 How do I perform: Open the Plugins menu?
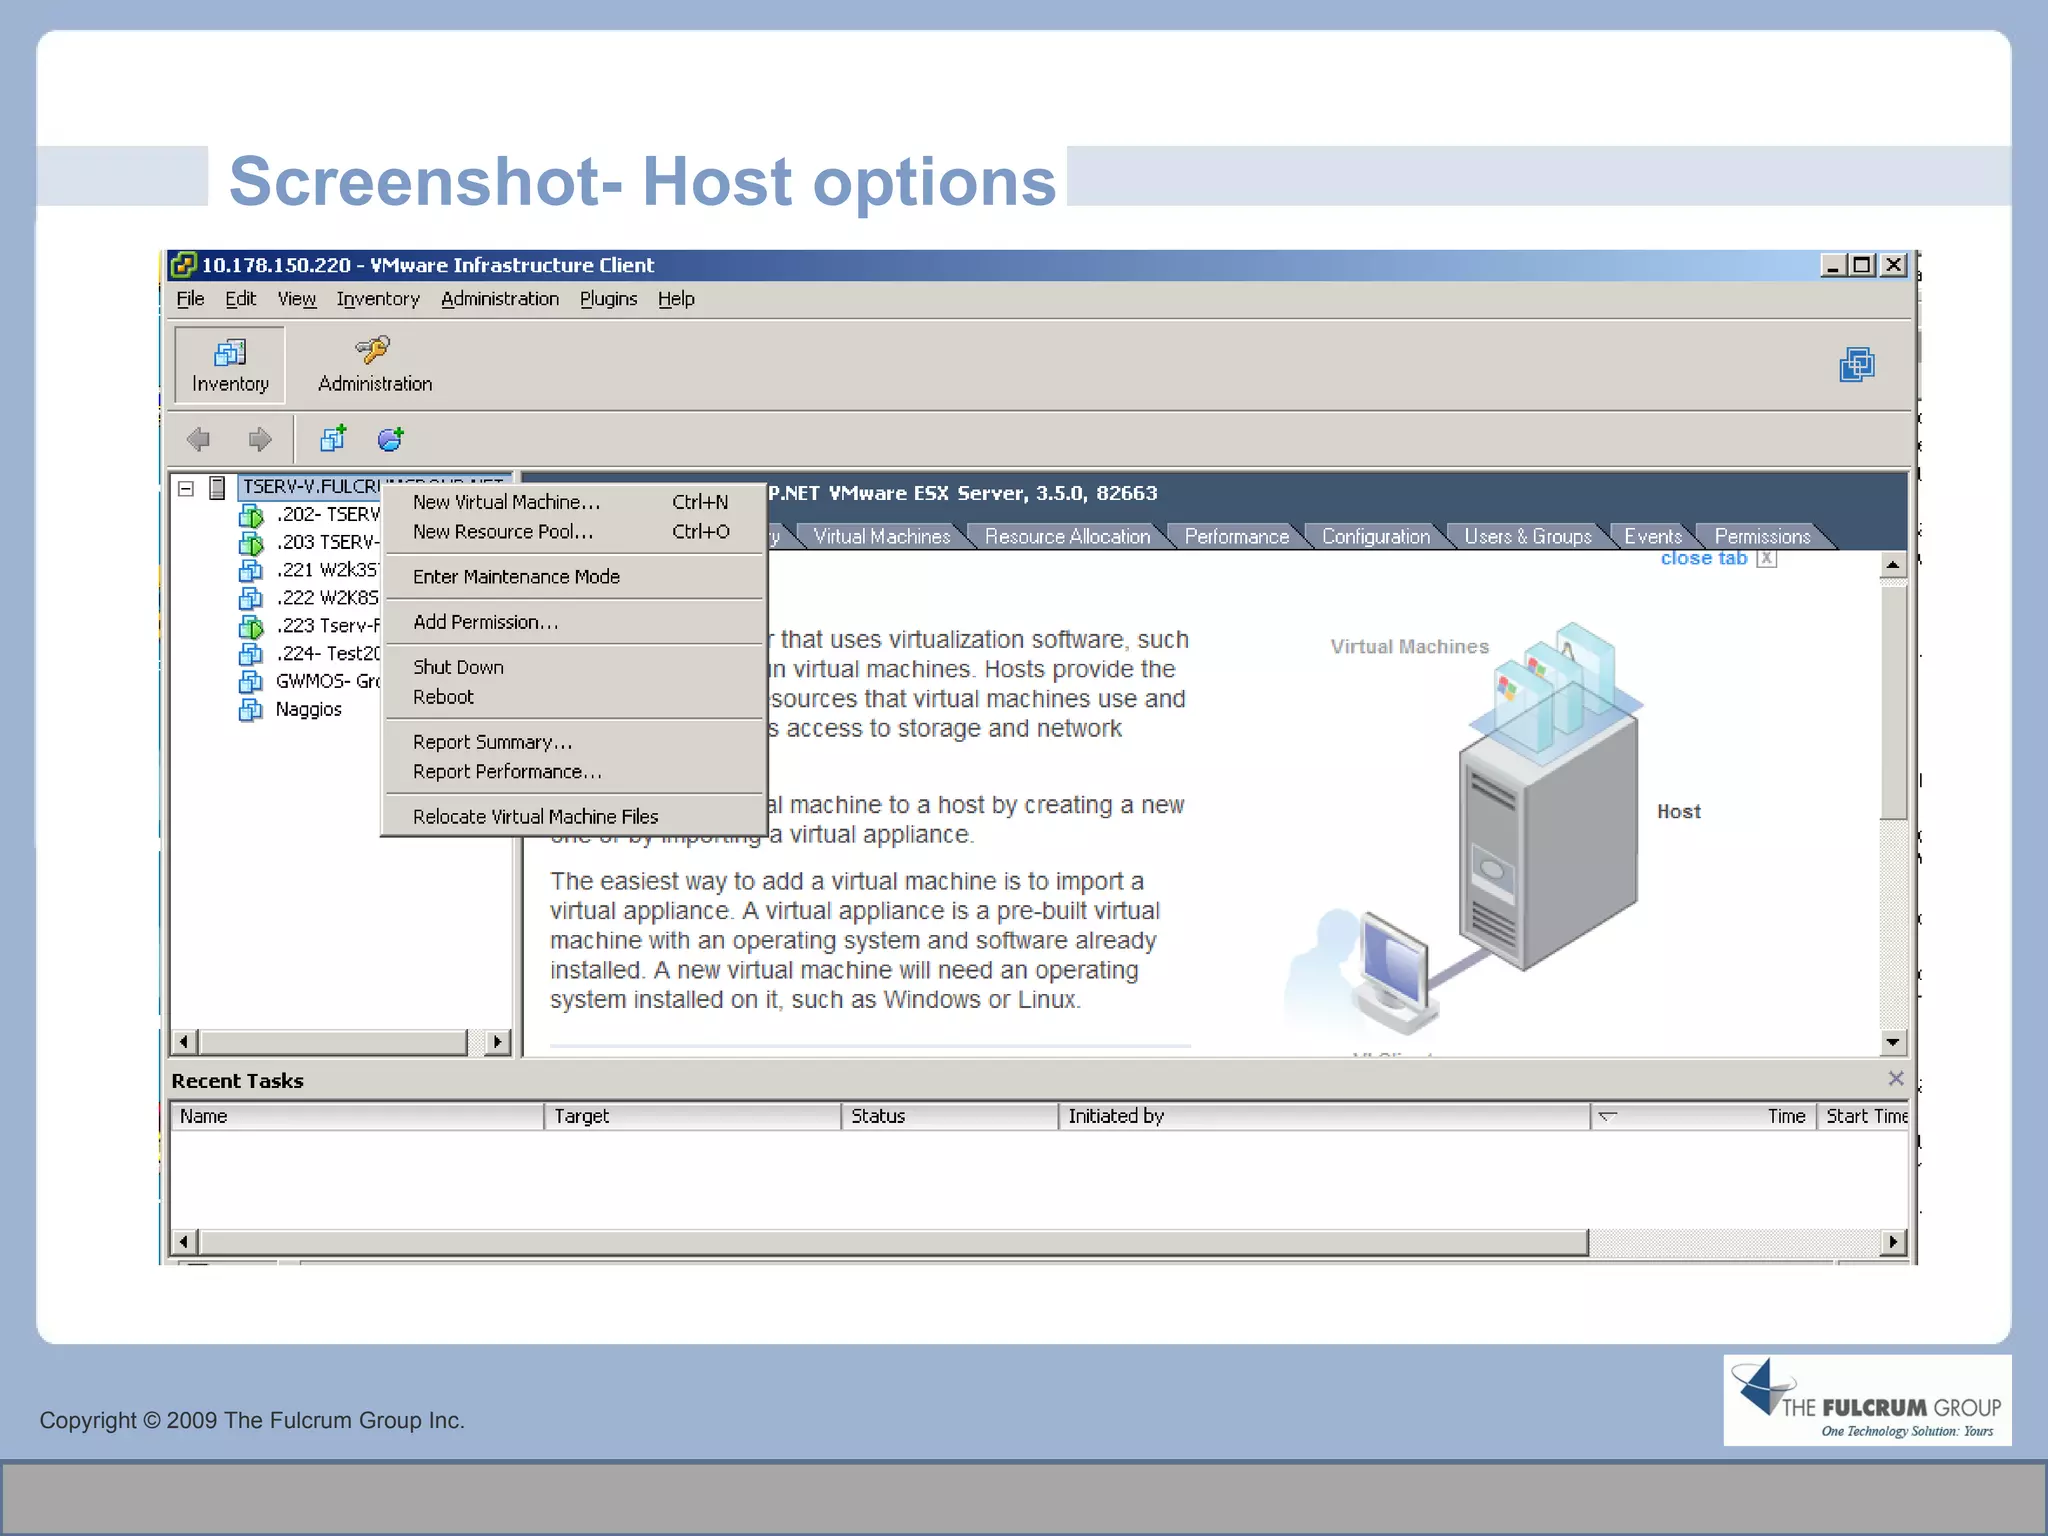click(608, 299)
